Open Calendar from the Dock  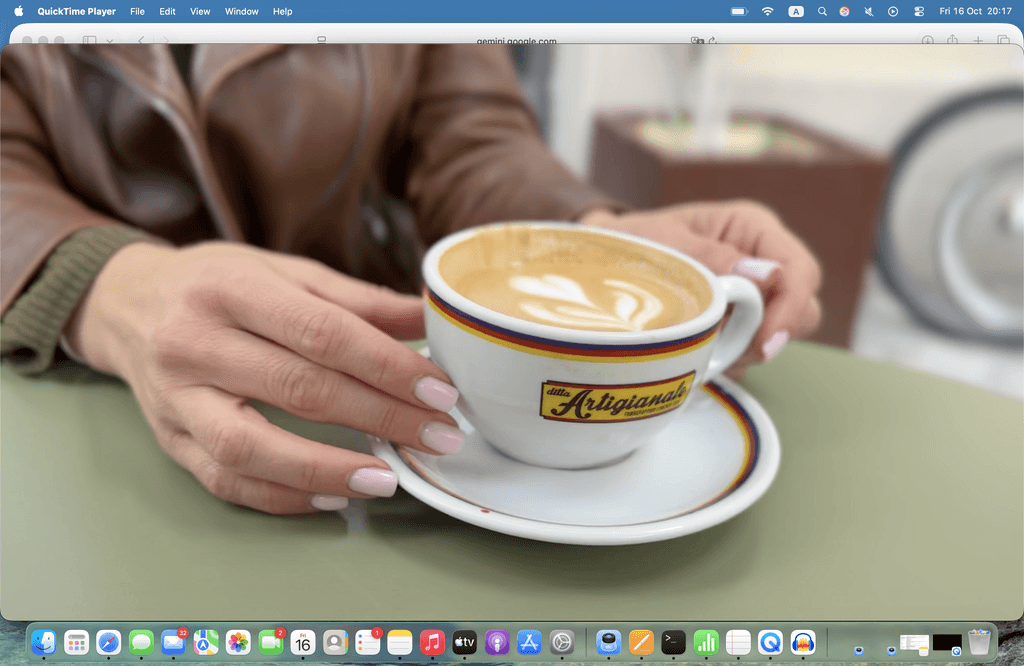[x=303, y=642]
